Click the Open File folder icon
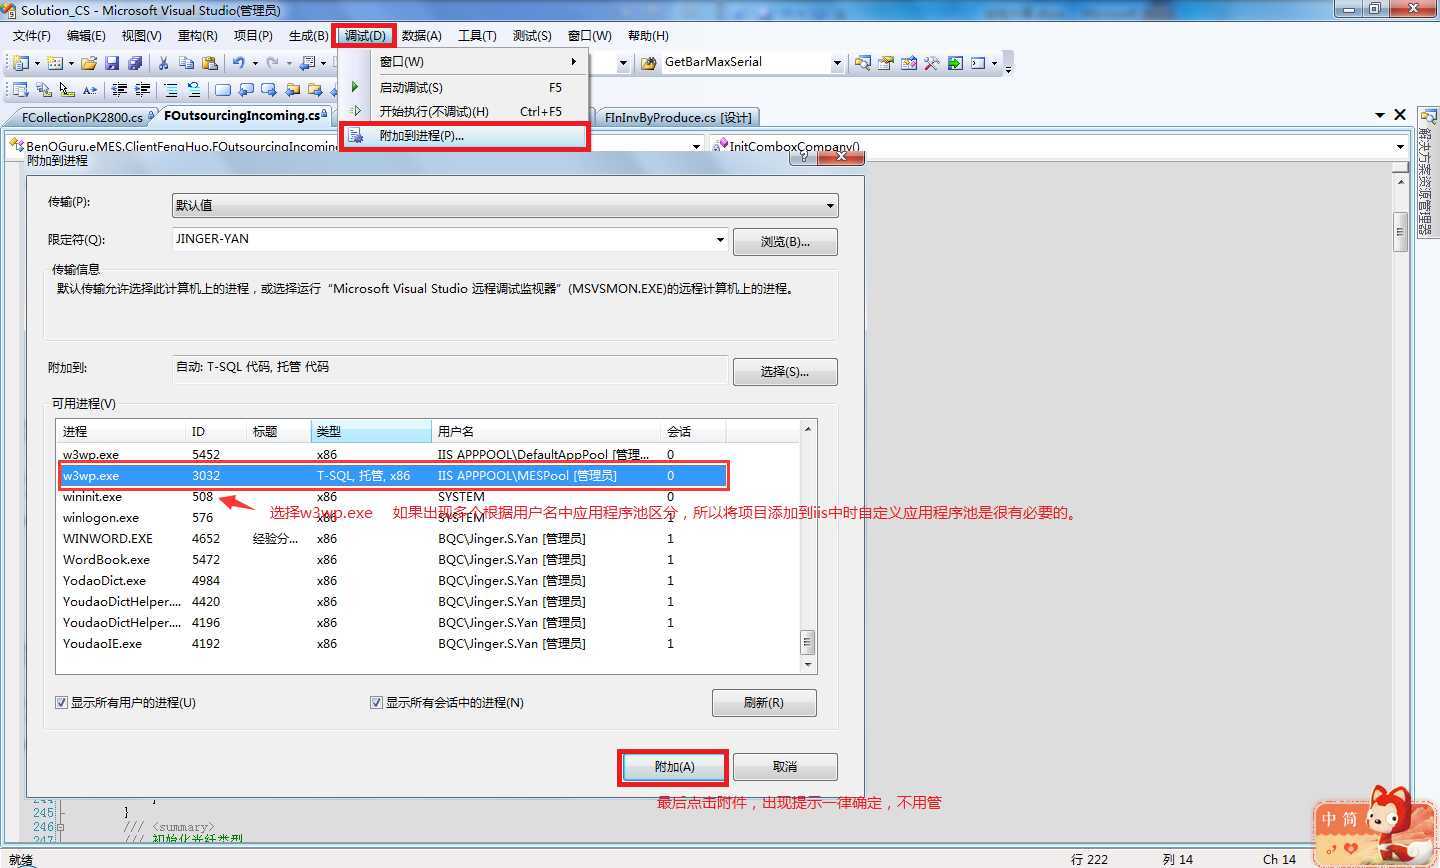The image size is (1440, 868). pyautogui.click(x=89, y=63)
